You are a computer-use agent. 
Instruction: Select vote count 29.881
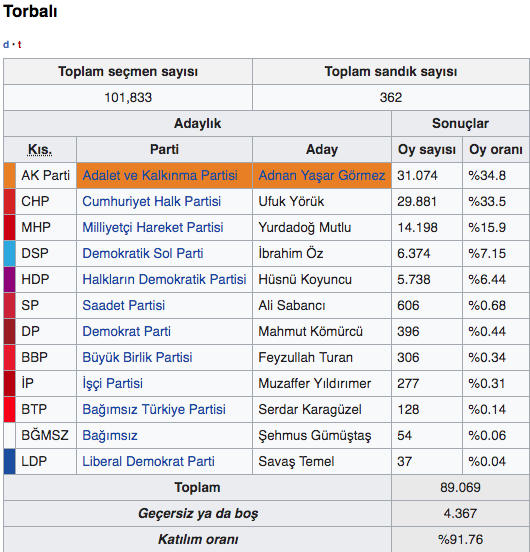[417, 201]
